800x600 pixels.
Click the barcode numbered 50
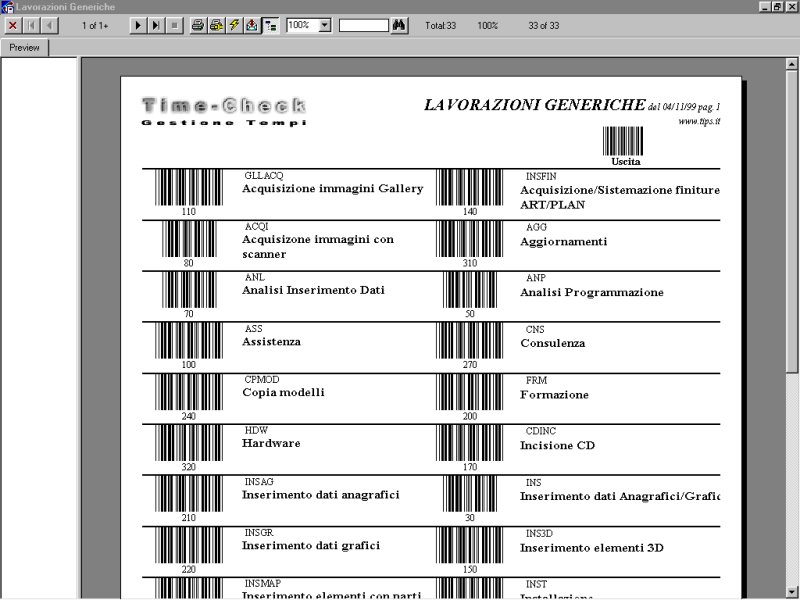469,290
